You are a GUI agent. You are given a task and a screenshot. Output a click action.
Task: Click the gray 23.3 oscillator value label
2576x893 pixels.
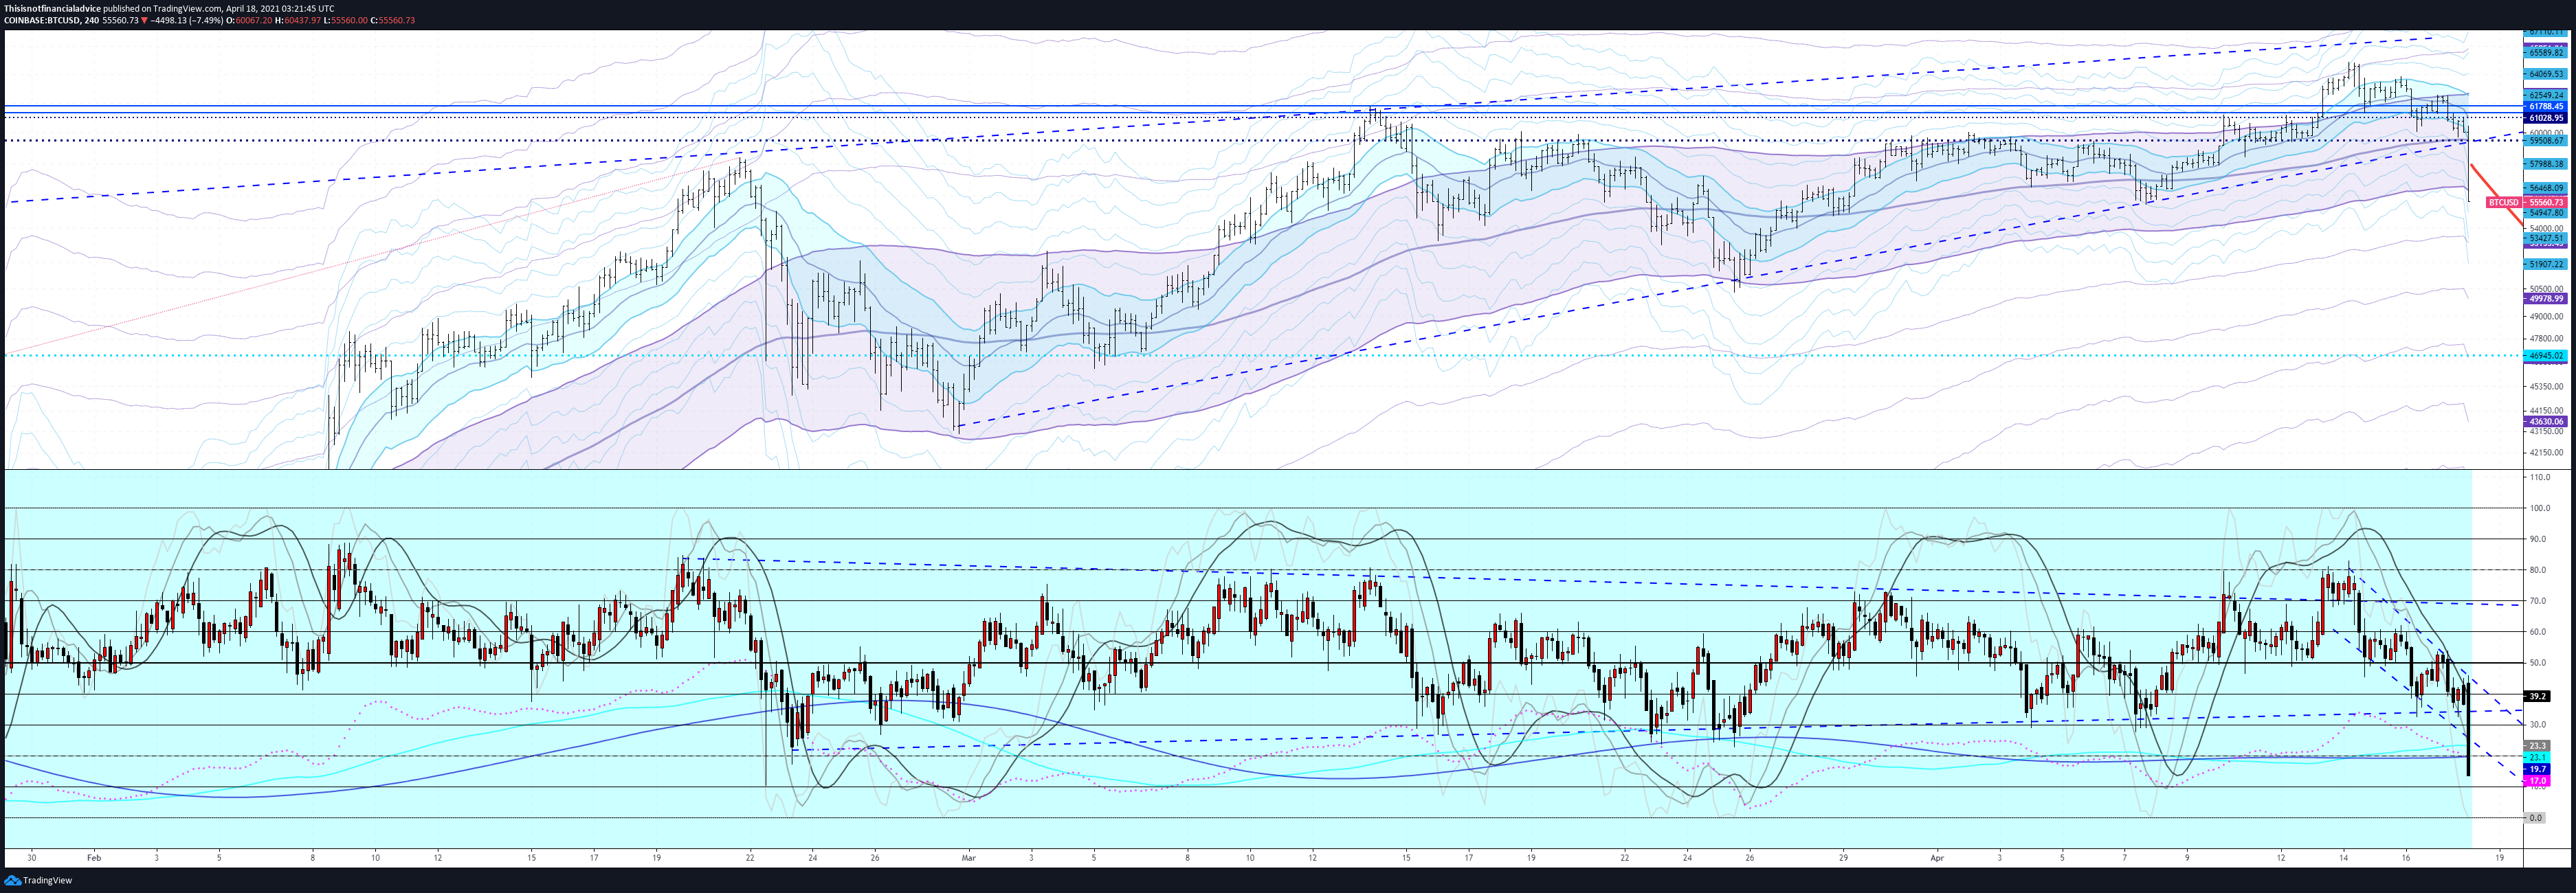coord(2537,746)
